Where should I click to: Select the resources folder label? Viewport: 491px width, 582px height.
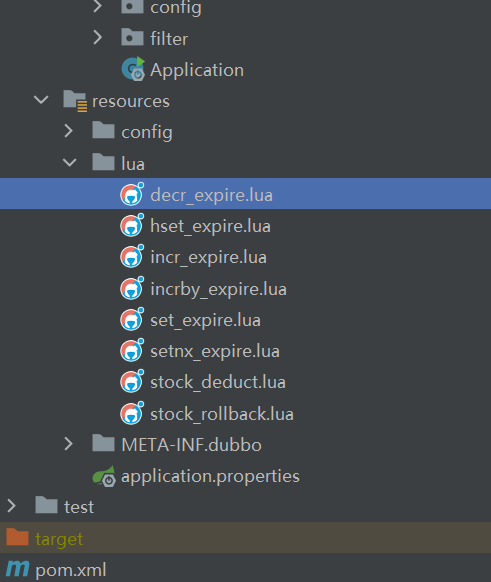[131, 101]
